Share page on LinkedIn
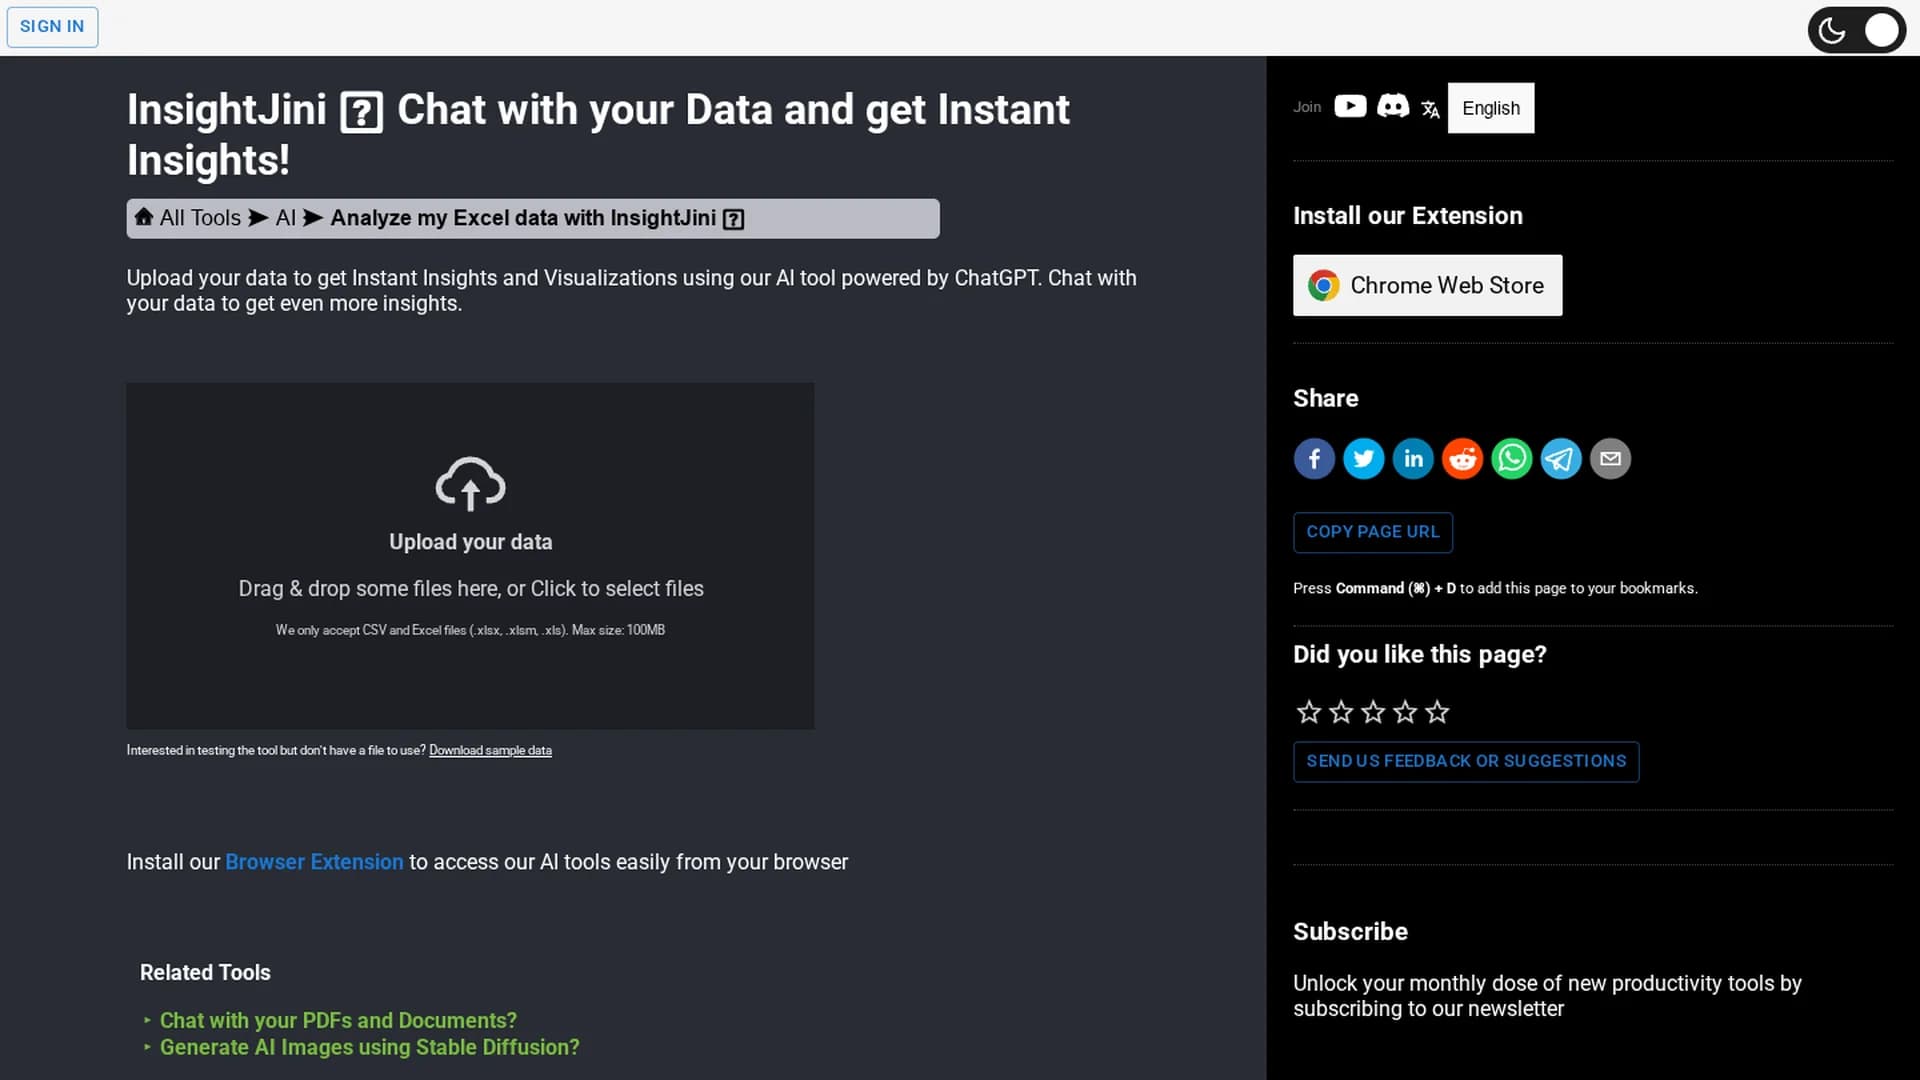 (x=1413, y=459)
